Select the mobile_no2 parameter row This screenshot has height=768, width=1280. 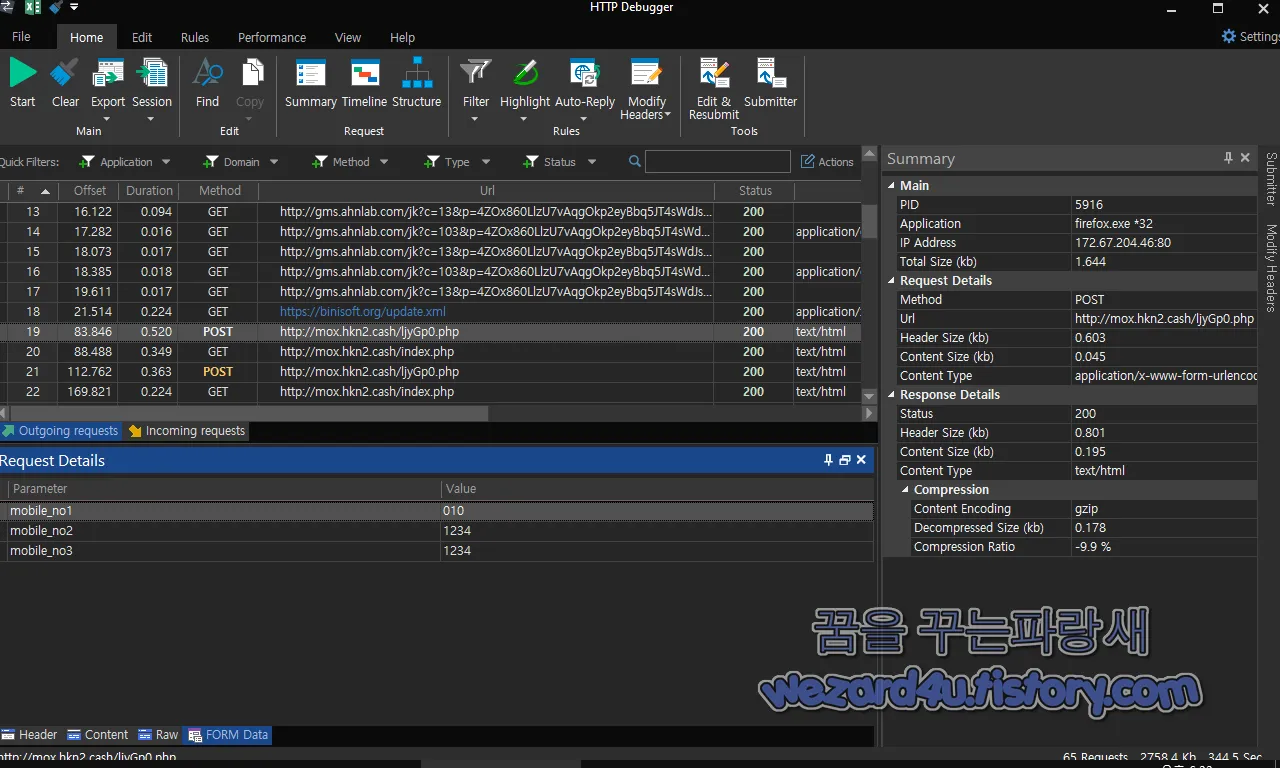pos(437,531)
